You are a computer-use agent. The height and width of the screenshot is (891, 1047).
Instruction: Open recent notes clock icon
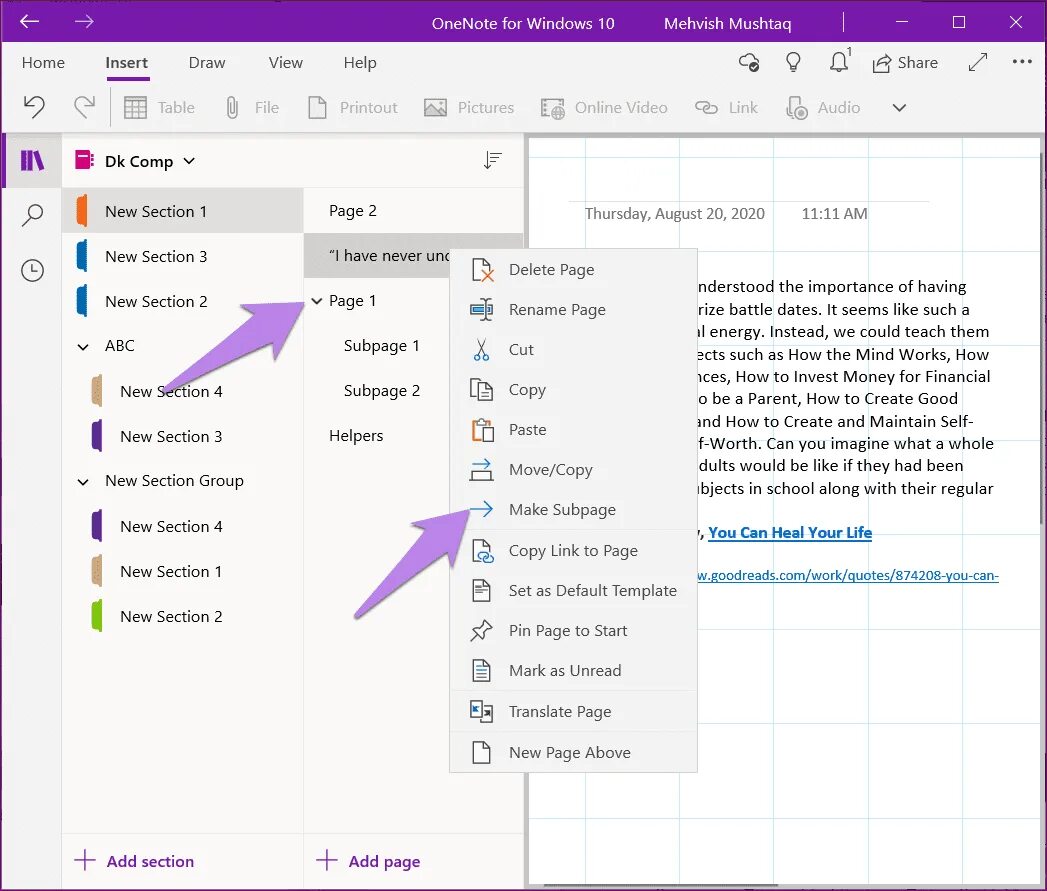coord(32,270)
